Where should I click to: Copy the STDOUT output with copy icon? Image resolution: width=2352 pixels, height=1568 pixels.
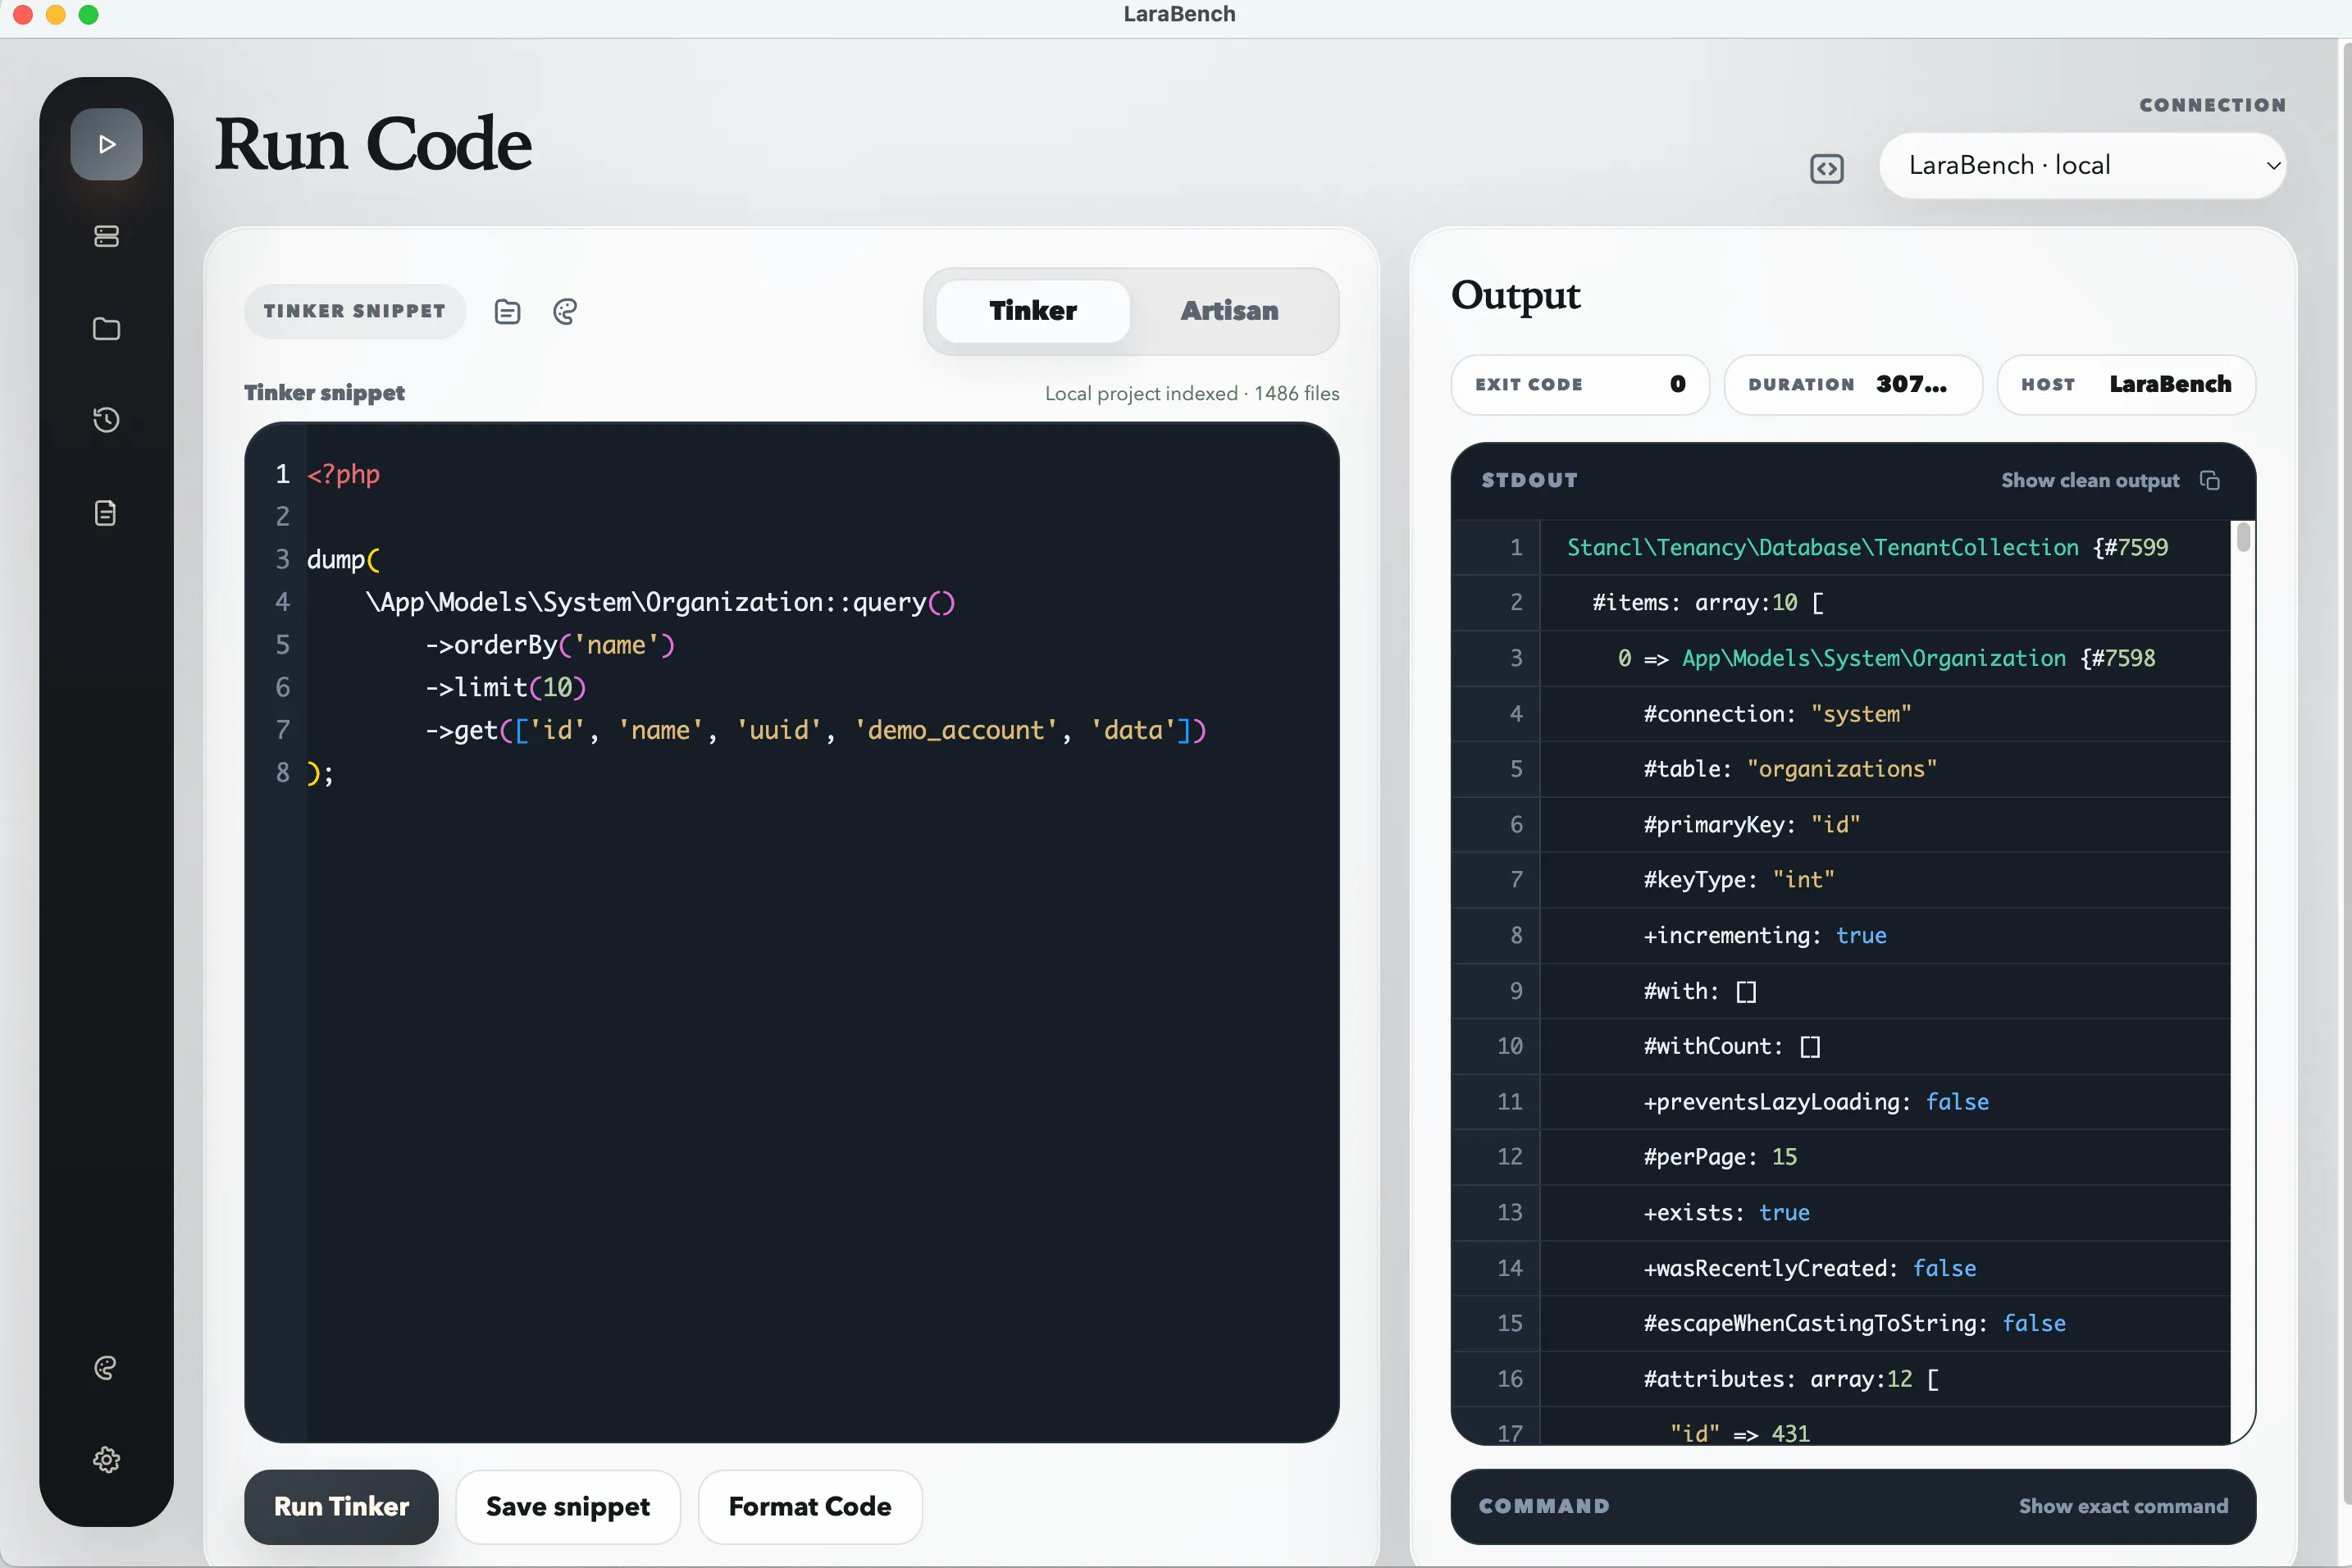click(x=2209, y=481)
